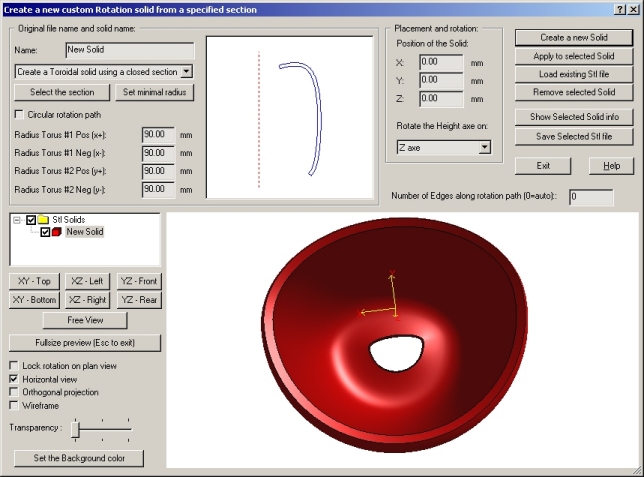Viewport: 644px width, 477px height.
Task: Click Create a new Solid button
Action: 574,37
